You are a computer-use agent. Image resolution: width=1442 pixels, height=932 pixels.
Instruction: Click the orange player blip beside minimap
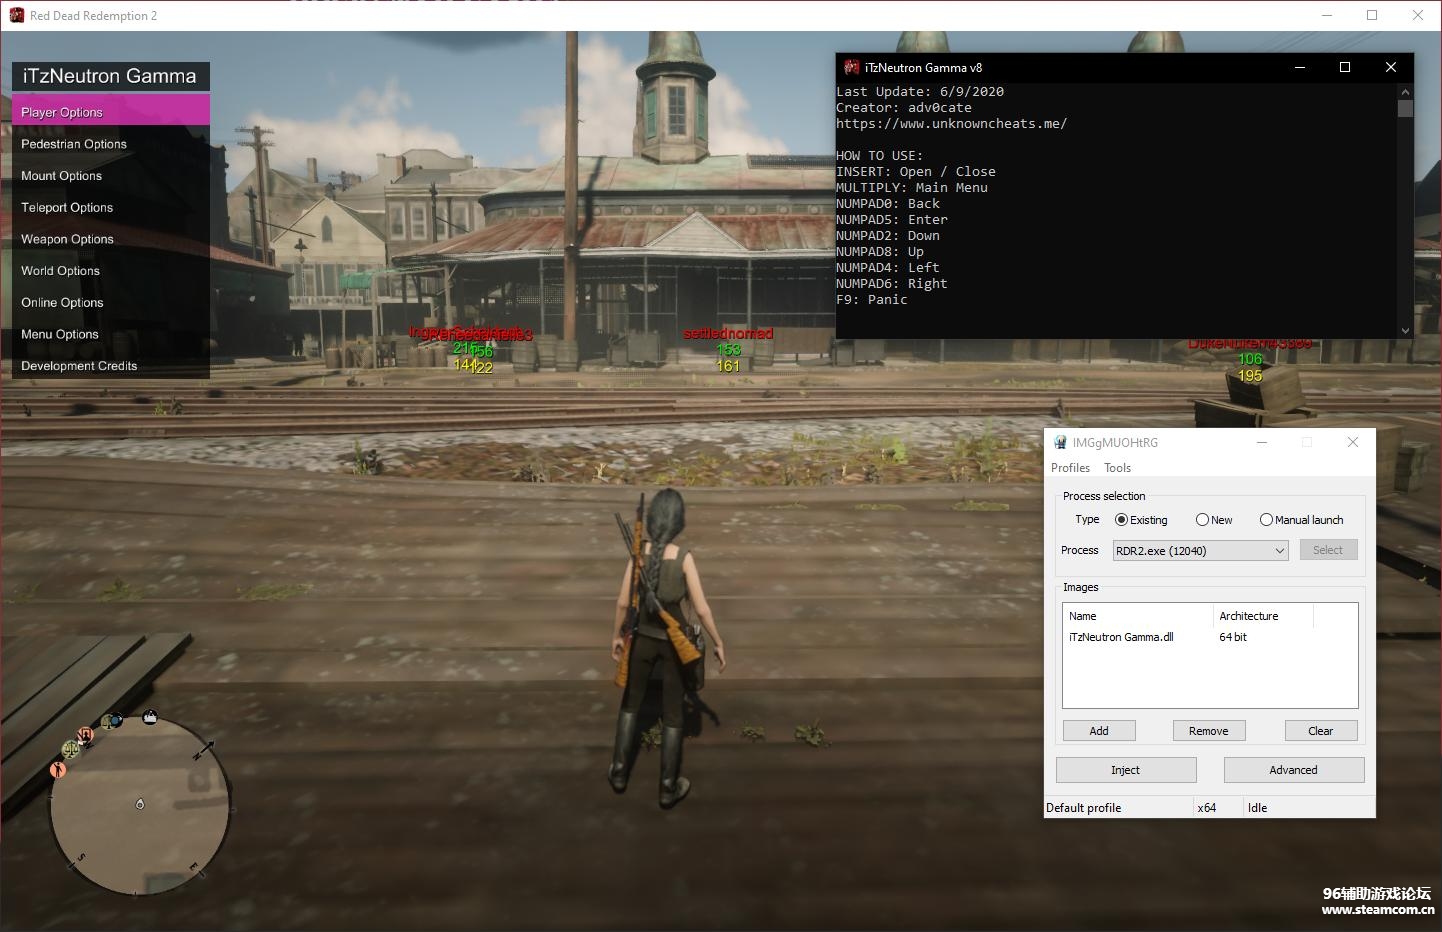click(x=58, y=769)
